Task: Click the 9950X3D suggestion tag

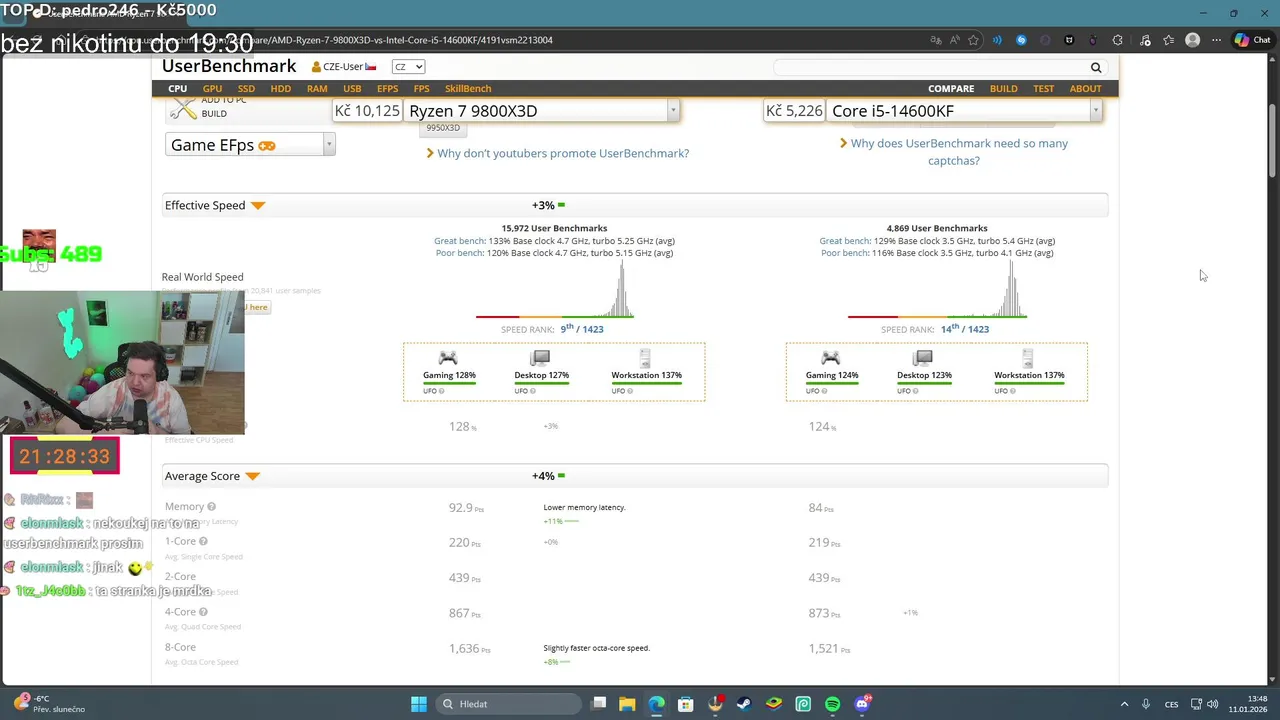Action: (443, 128)
